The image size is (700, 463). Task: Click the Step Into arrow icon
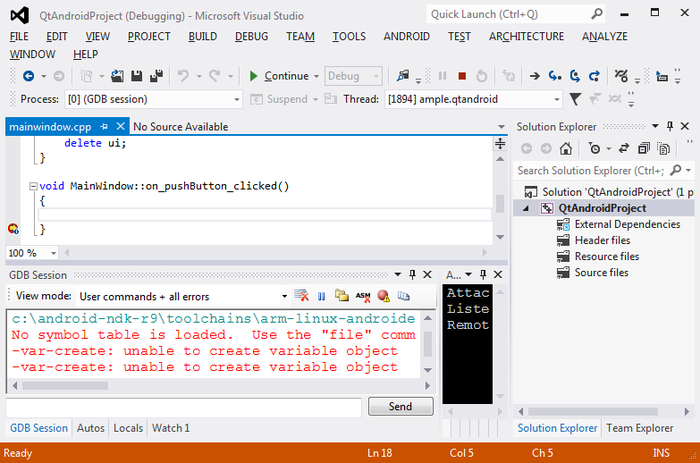coord(554,76)
